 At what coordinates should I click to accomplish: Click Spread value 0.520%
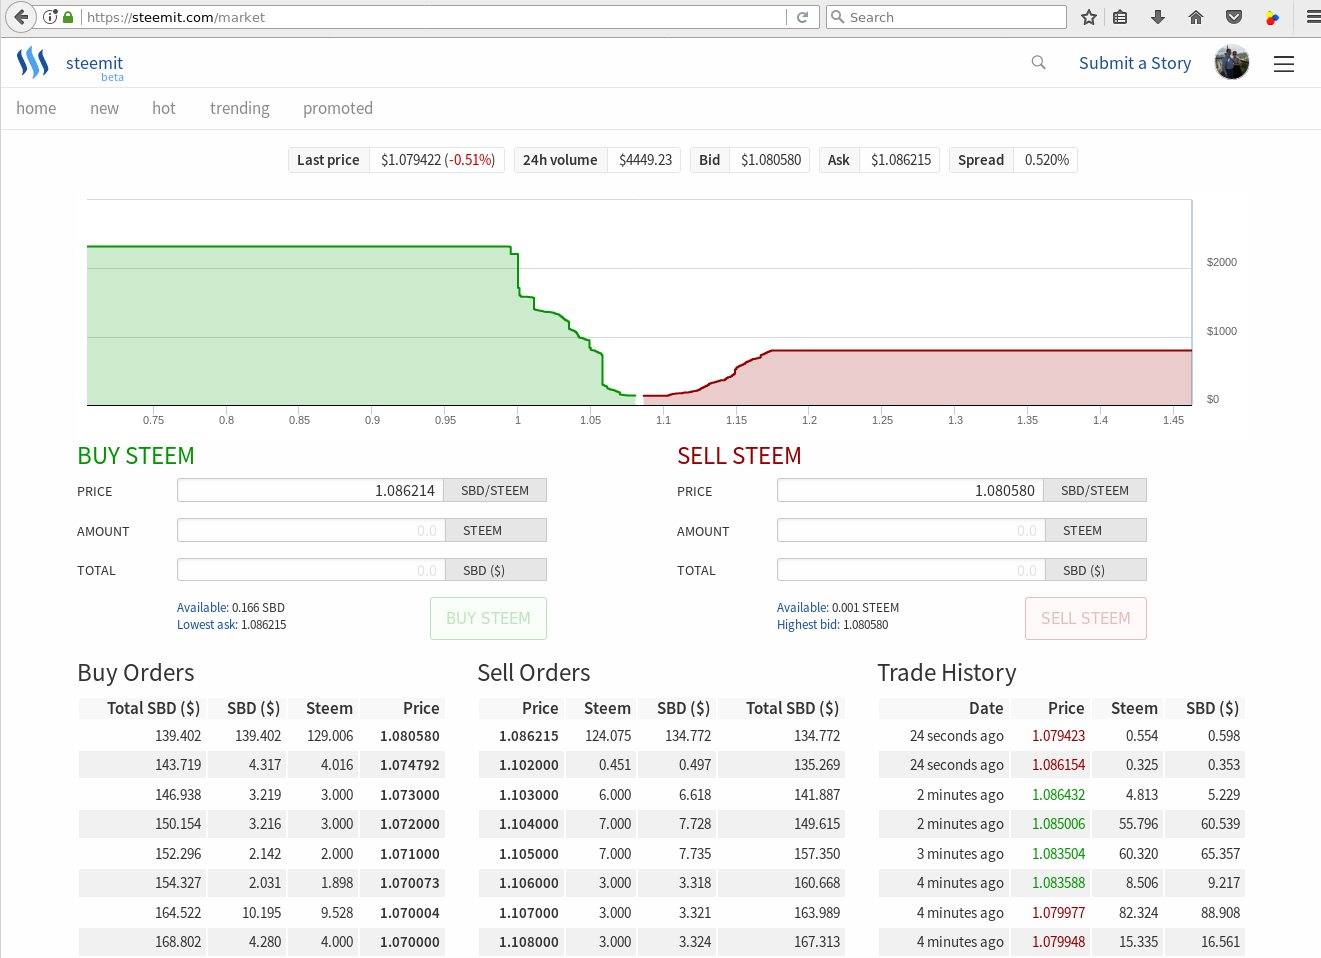[1047, 160]
